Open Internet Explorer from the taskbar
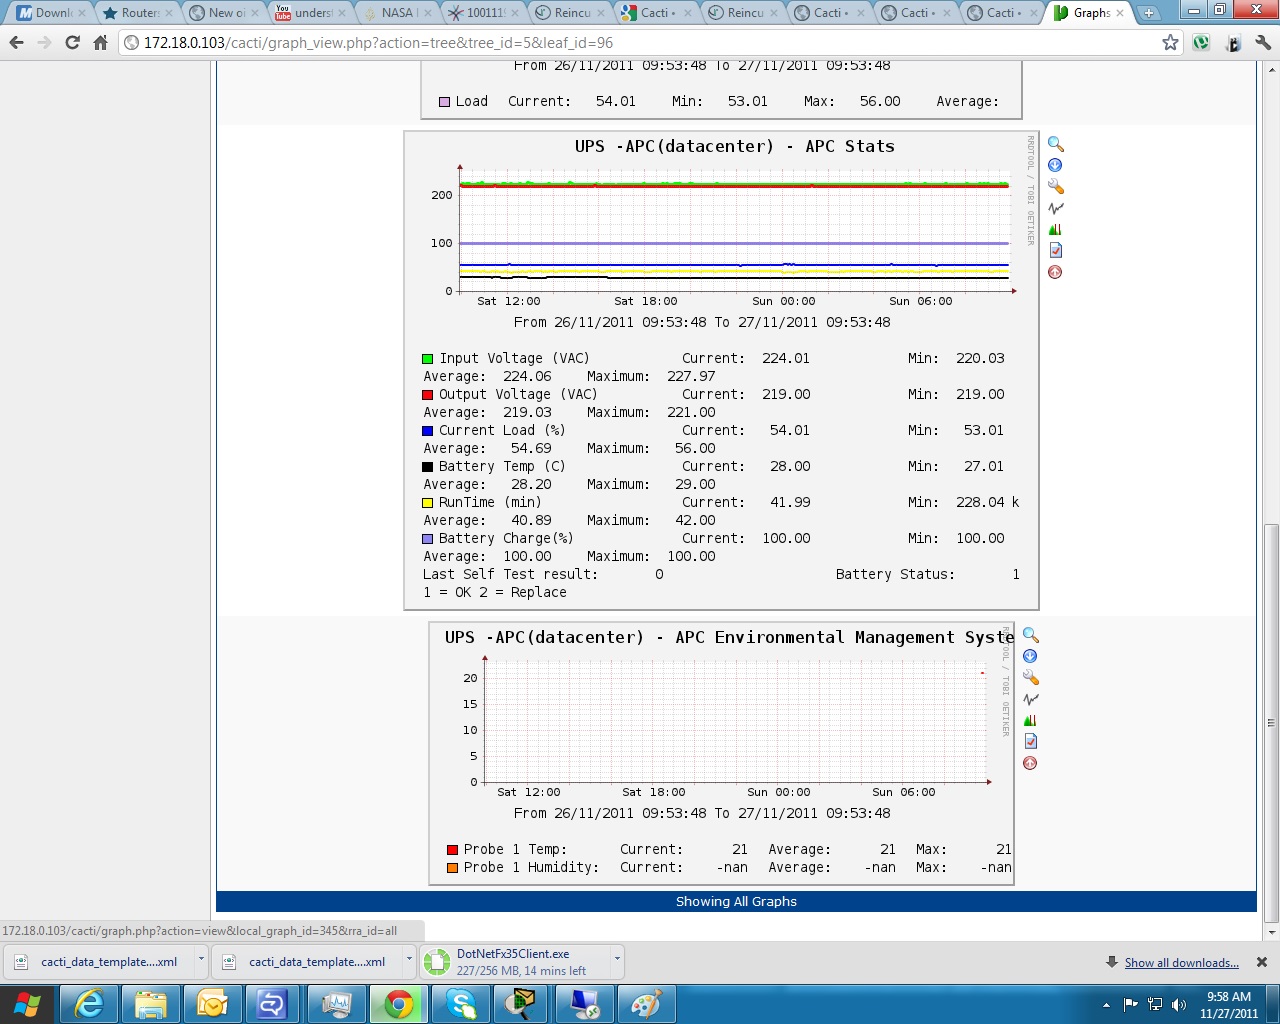1280x1024 pixels. point(90,1004)
